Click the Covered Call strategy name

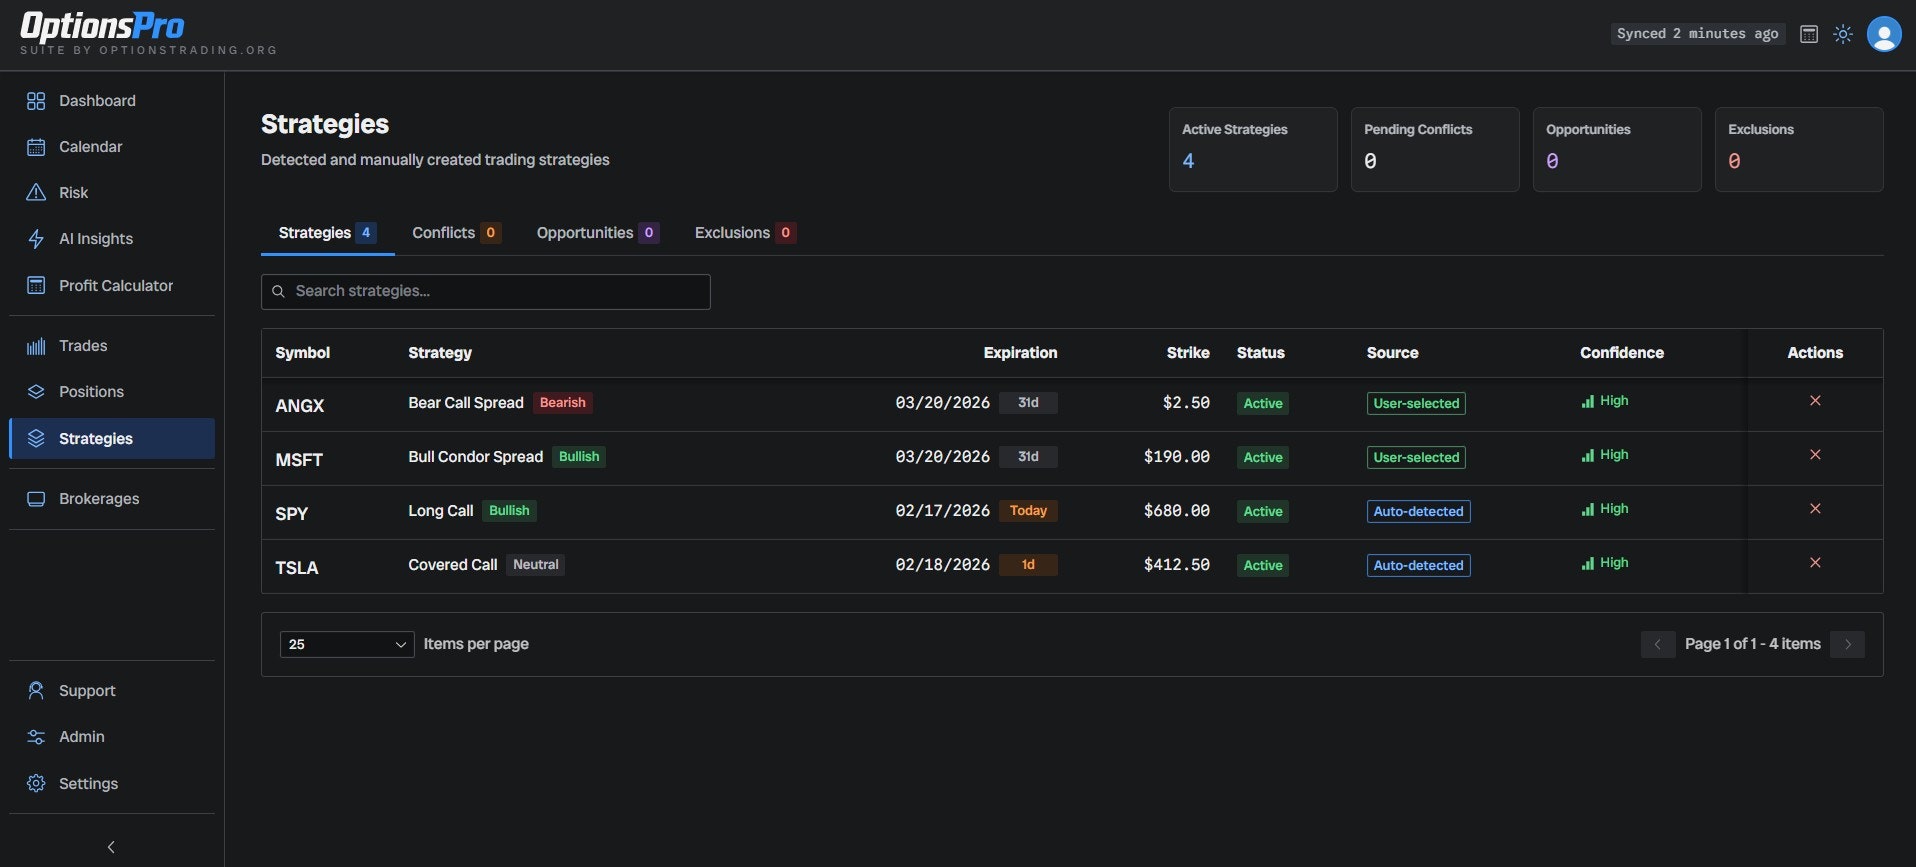(x=453, y=565)
